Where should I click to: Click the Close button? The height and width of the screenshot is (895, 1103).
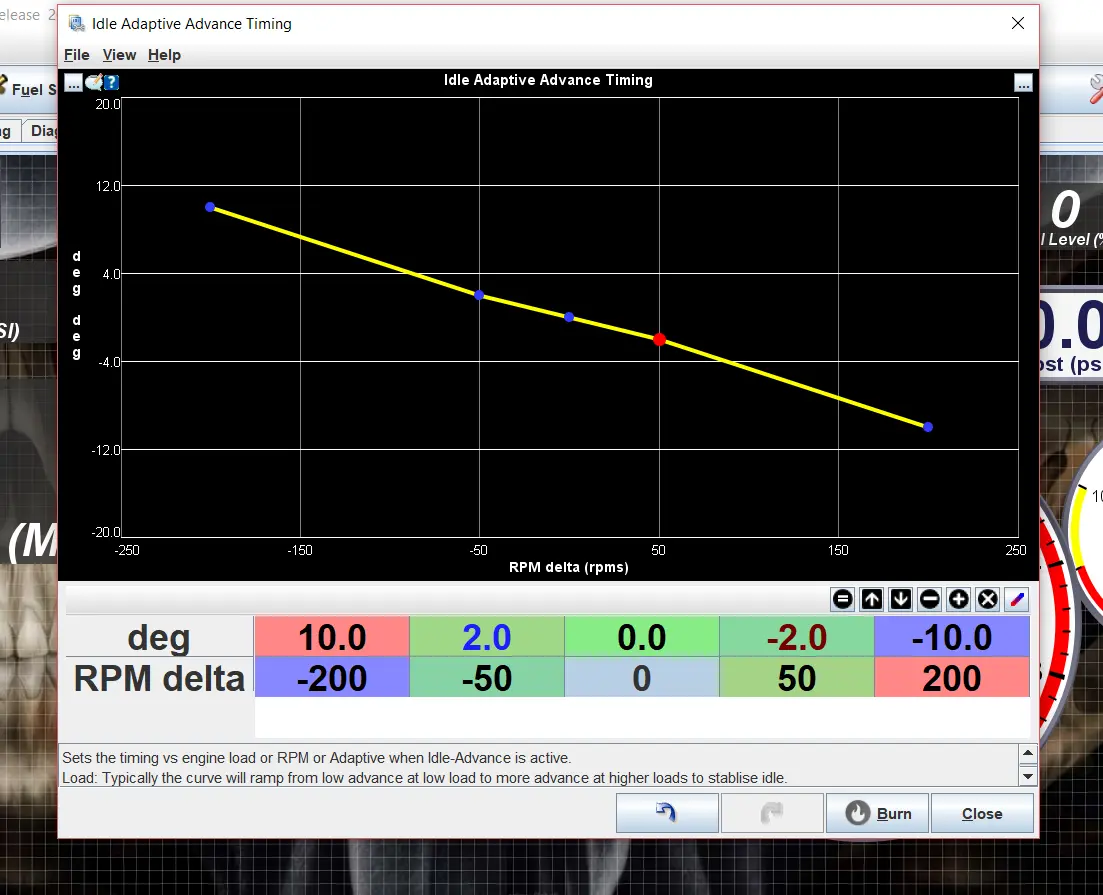point(982,813)
